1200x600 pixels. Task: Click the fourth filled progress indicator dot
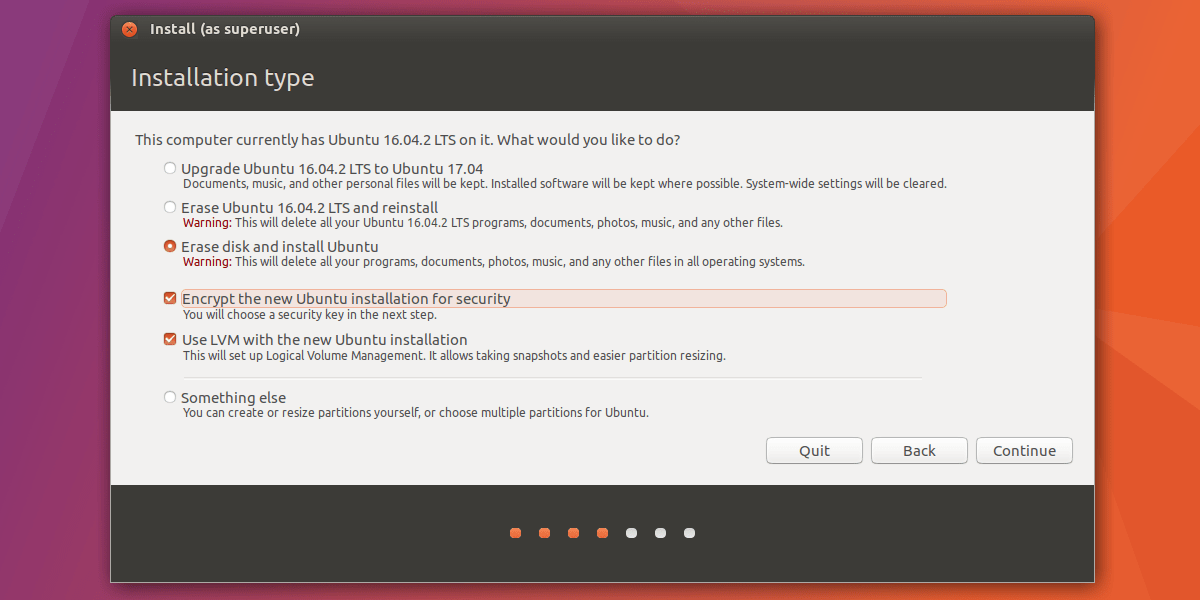click(602, 533)
